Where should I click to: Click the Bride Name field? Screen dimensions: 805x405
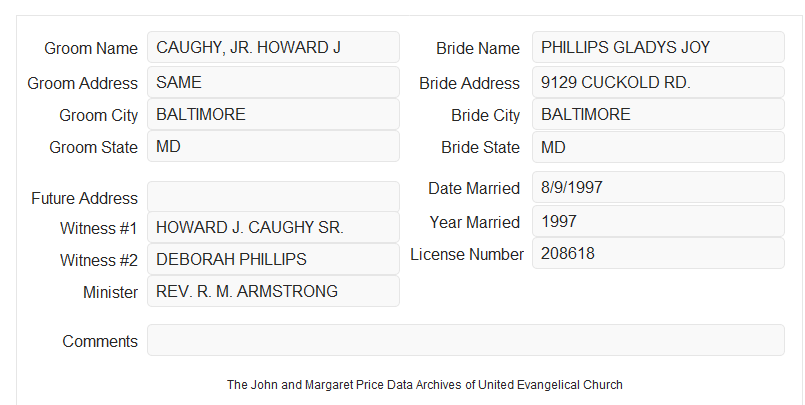658,47
